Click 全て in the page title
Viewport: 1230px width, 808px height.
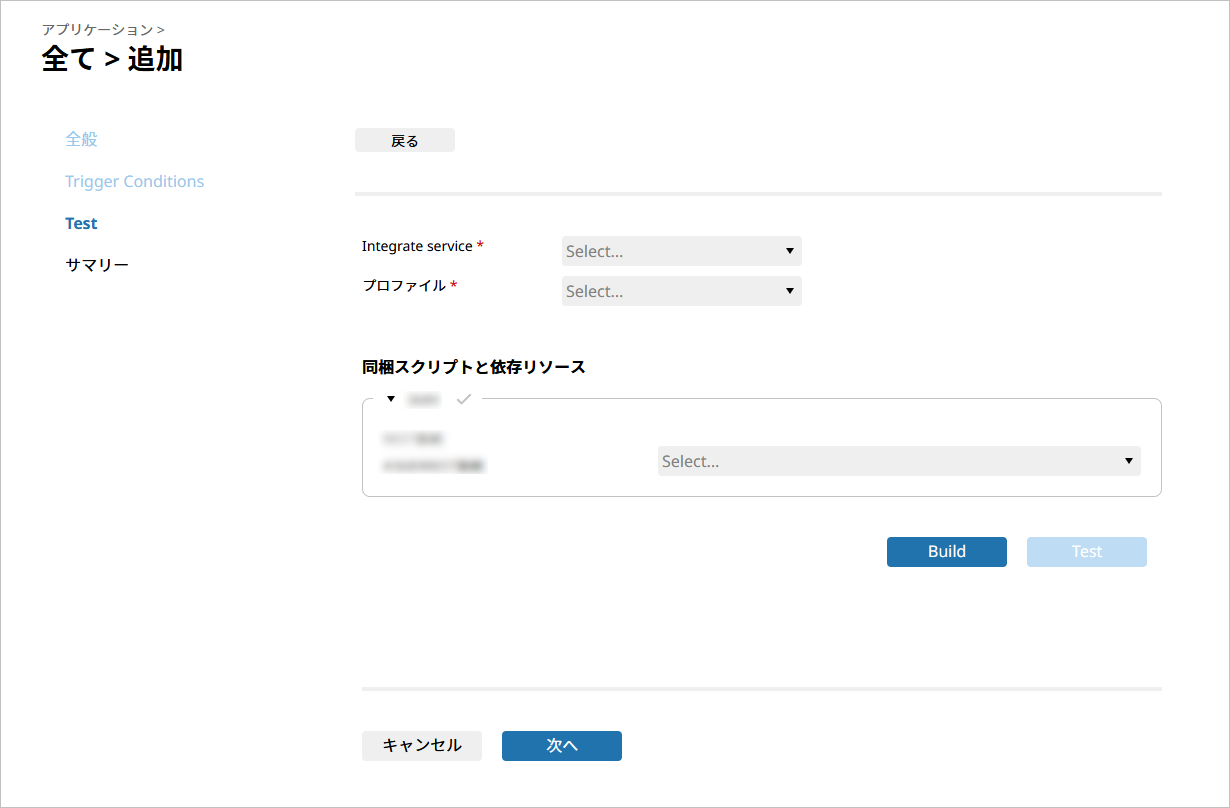point(68,59)
